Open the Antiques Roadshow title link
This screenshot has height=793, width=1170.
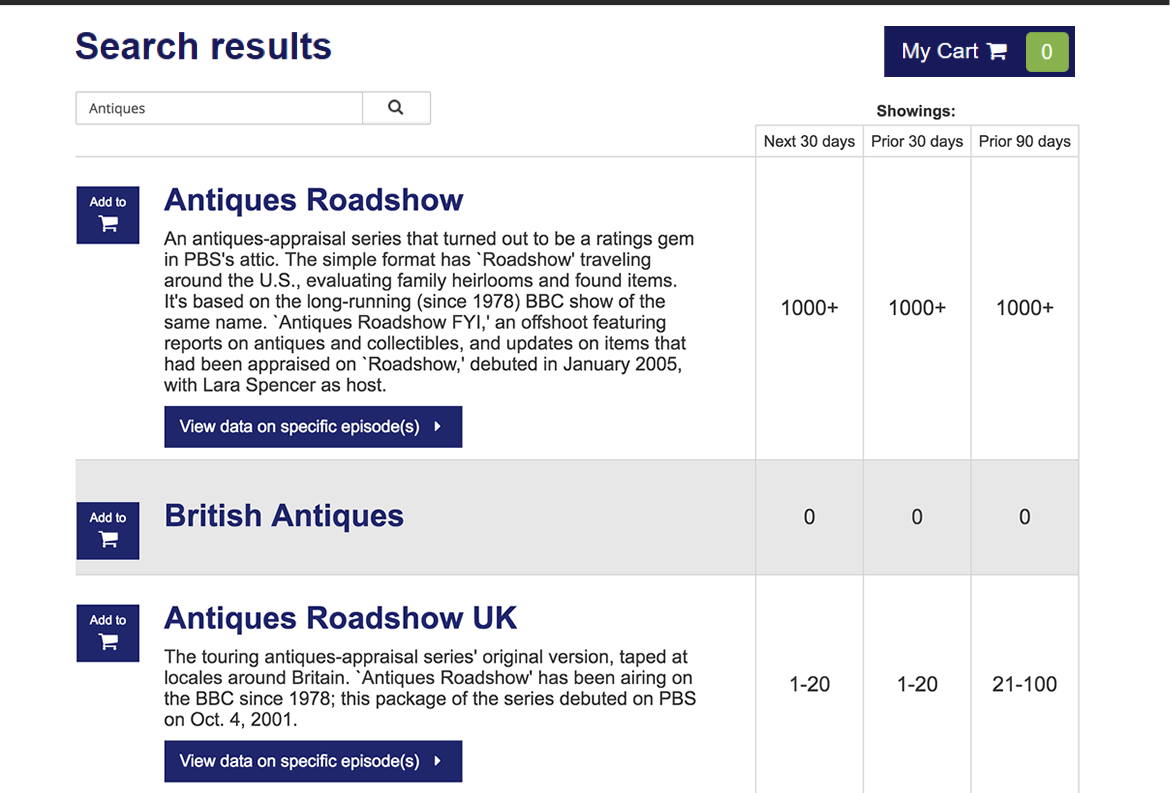click(313, 200)
